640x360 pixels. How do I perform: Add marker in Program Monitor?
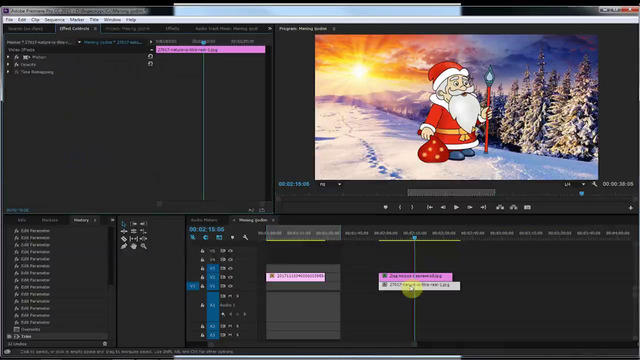point(385,207)
